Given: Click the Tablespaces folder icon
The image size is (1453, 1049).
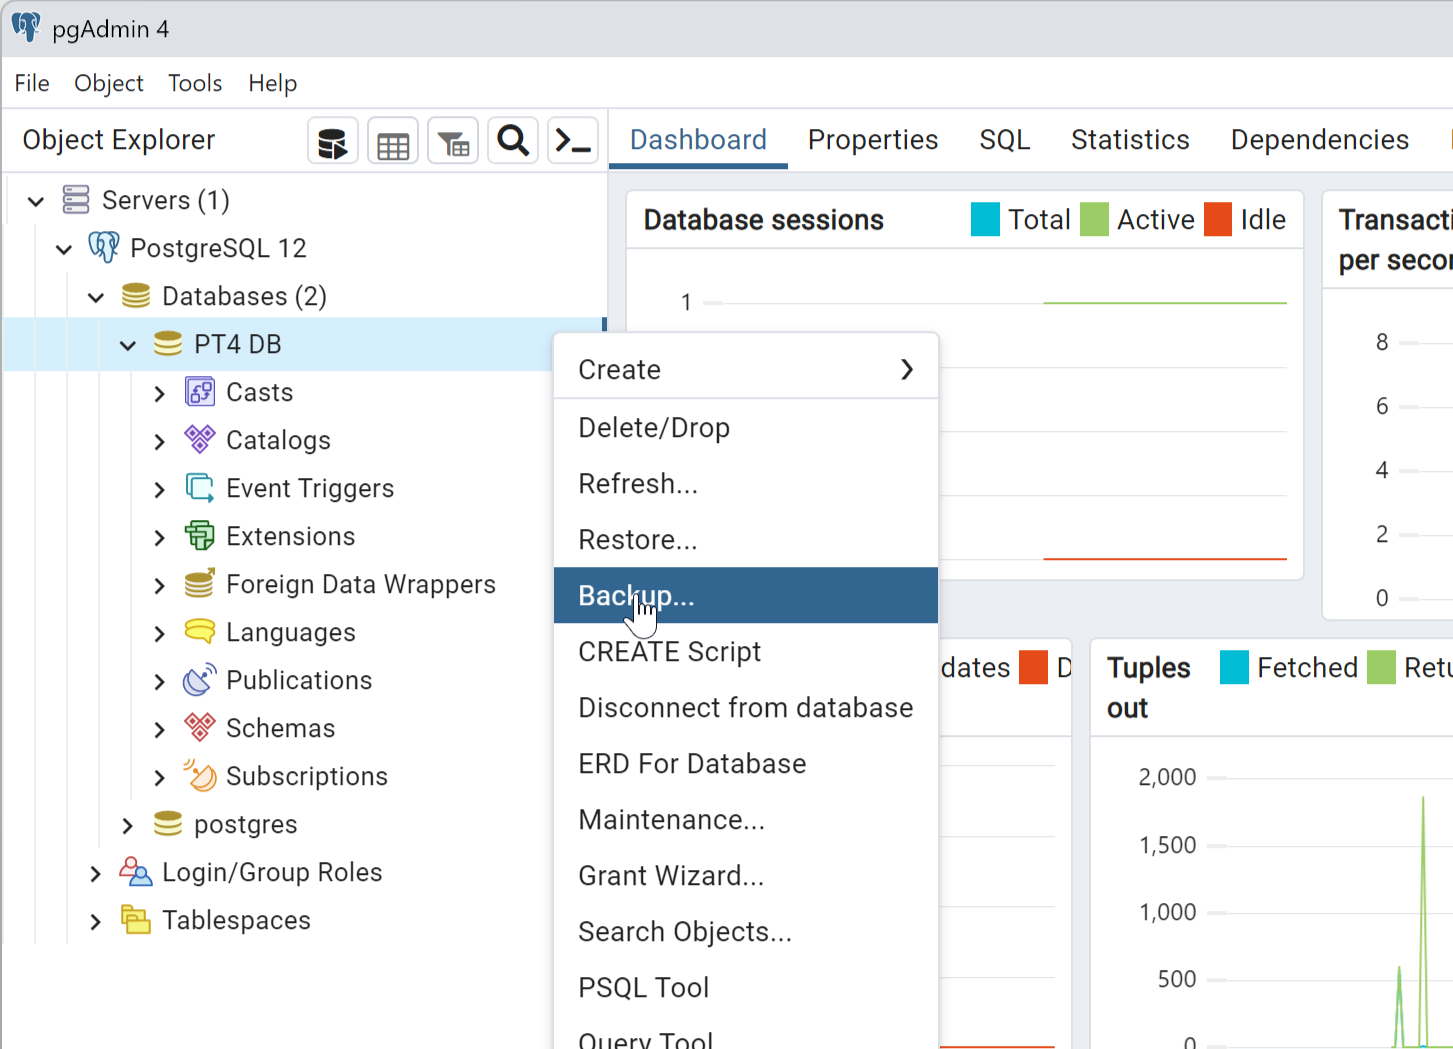Looking at the screenshot, I should (x=136, y=920).
